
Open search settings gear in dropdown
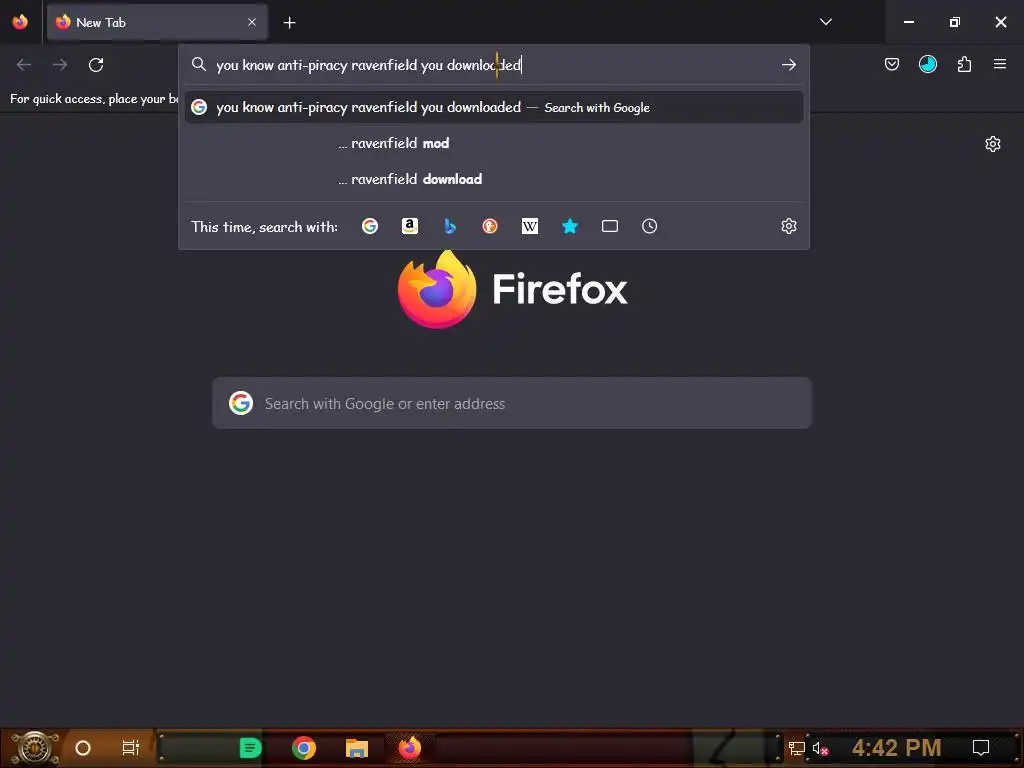click(789, 226)
